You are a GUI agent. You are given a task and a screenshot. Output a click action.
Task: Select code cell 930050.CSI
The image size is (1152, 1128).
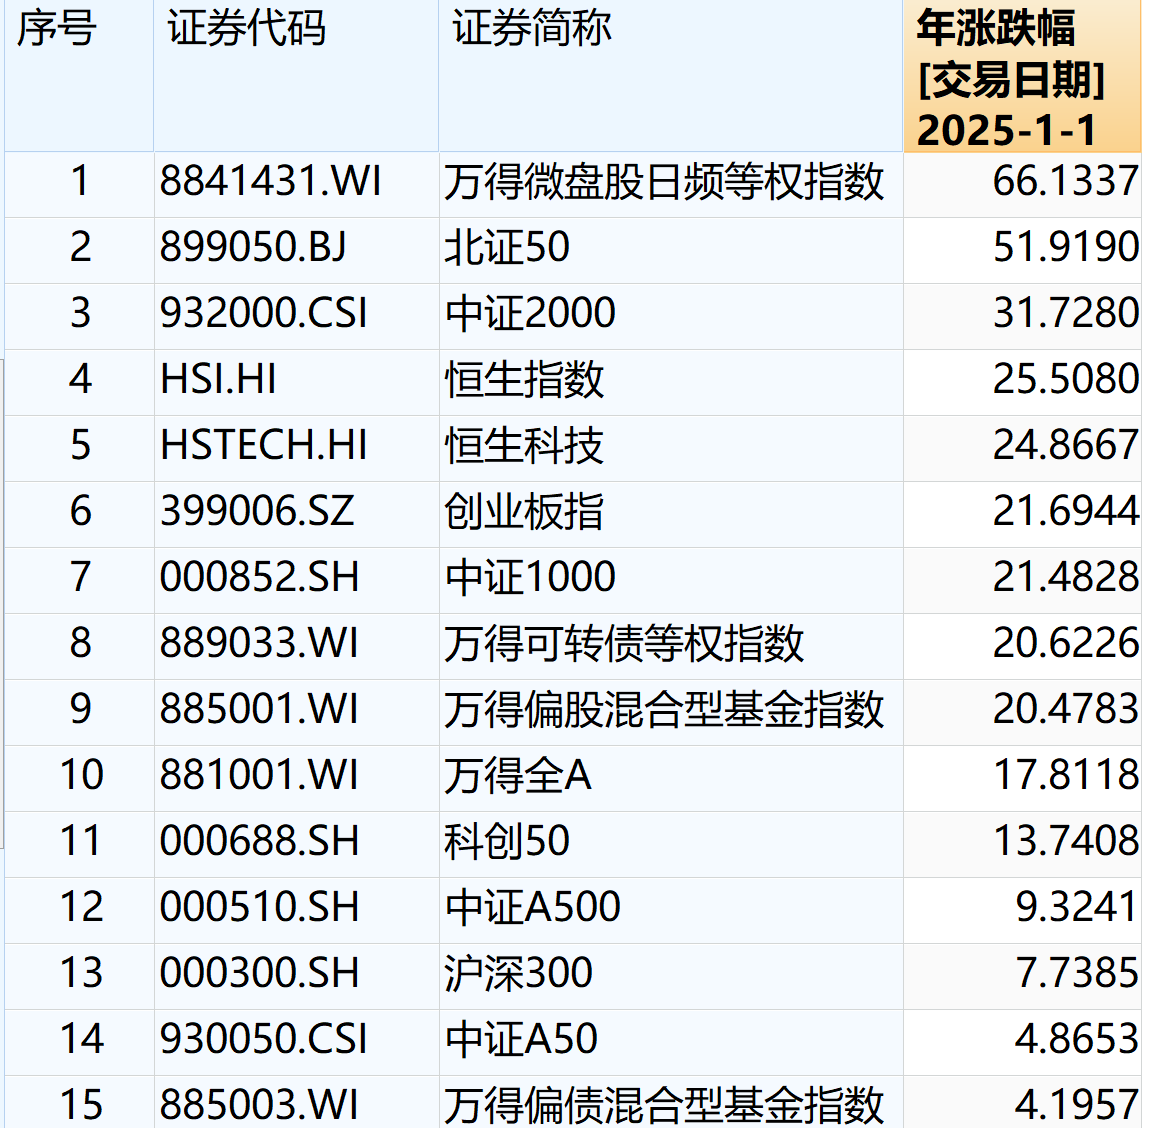pyautogui.click(x=296, y=1043)
